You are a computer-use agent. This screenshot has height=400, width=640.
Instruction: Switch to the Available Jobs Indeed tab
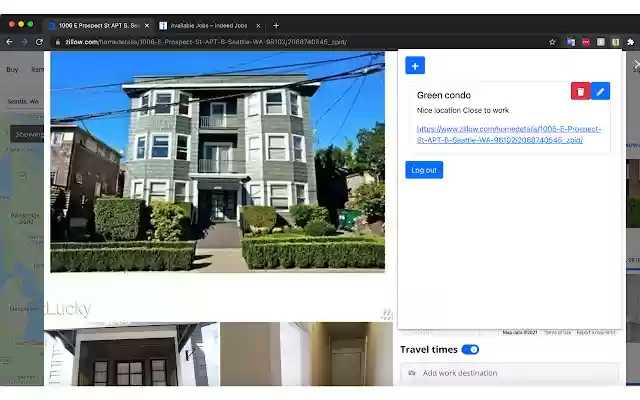tap(209, 25)
